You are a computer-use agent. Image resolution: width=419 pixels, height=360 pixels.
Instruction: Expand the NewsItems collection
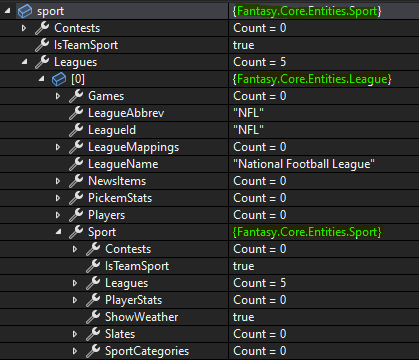pos(58,181)
